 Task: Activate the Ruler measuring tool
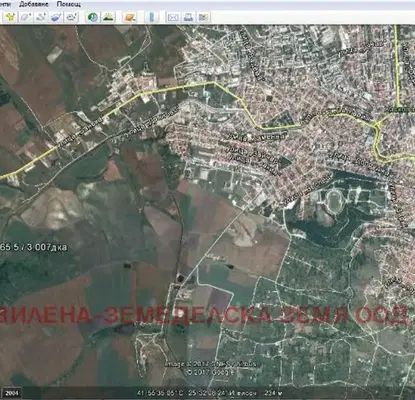point(151,17)
